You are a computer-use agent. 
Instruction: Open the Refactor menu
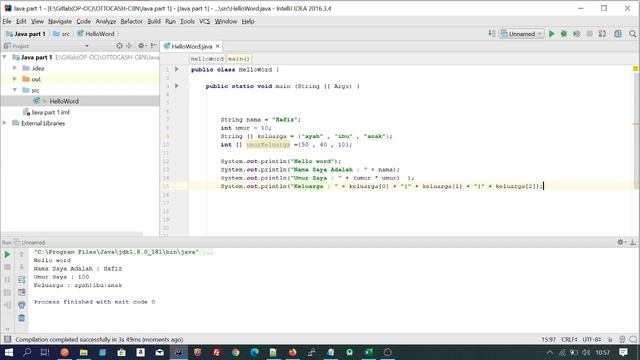131,21
